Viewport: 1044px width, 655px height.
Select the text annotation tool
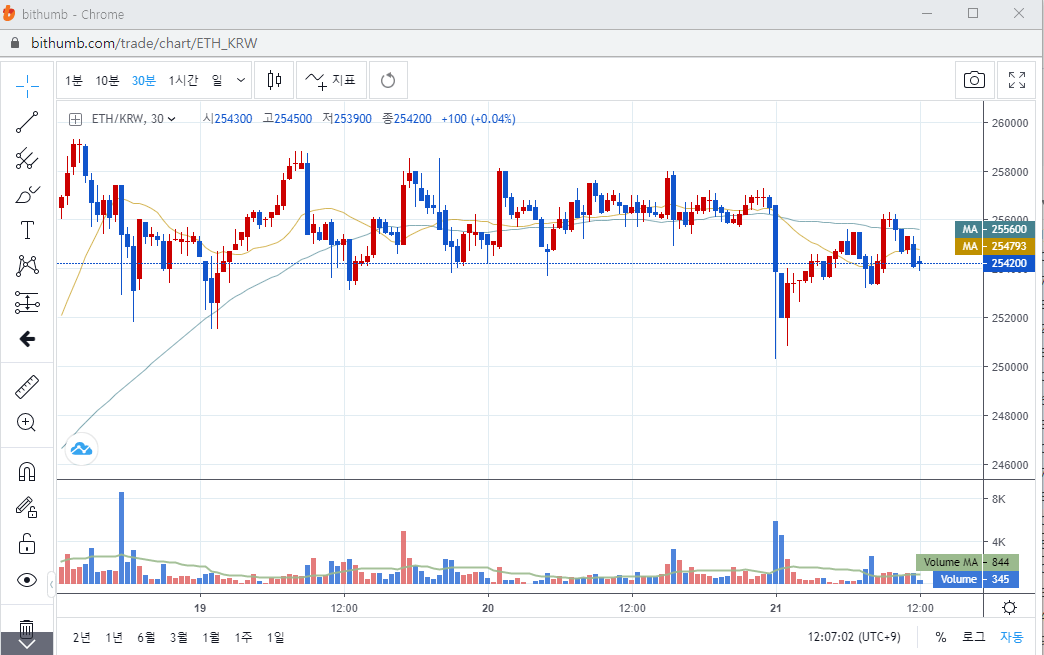point(27,230)
